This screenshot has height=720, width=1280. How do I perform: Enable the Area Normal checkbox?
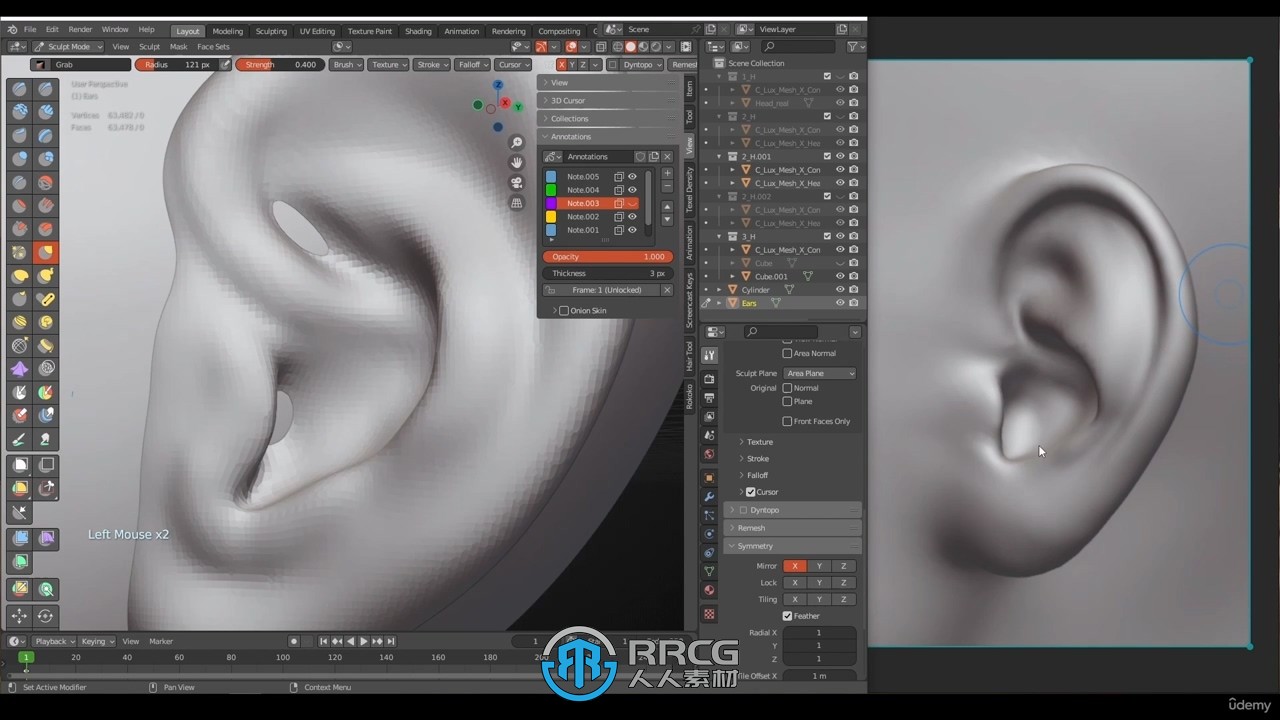[787, 353]
